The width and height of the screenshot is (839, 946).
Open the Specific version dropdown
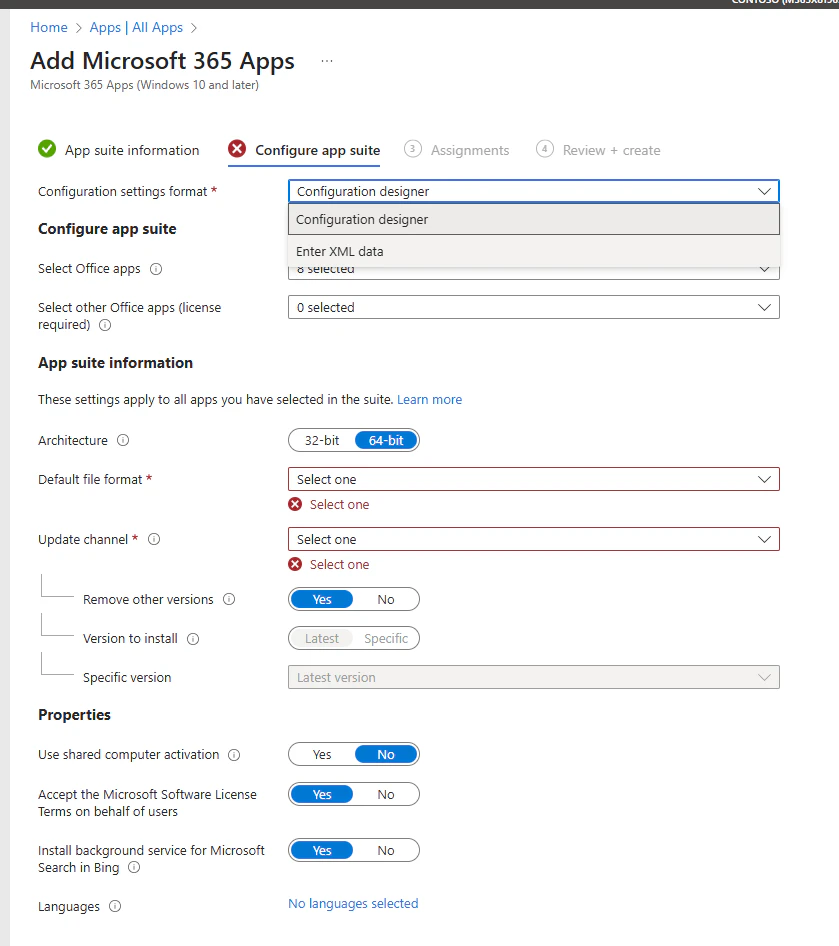(x=534, y=678)
